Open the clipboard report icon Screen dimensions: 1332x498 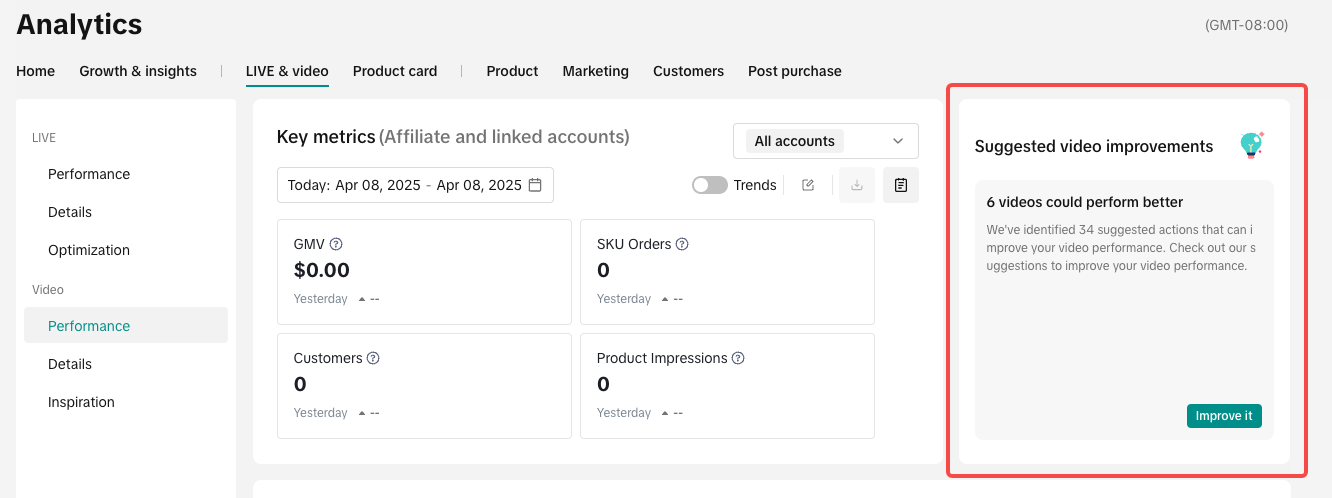(901, 185)
